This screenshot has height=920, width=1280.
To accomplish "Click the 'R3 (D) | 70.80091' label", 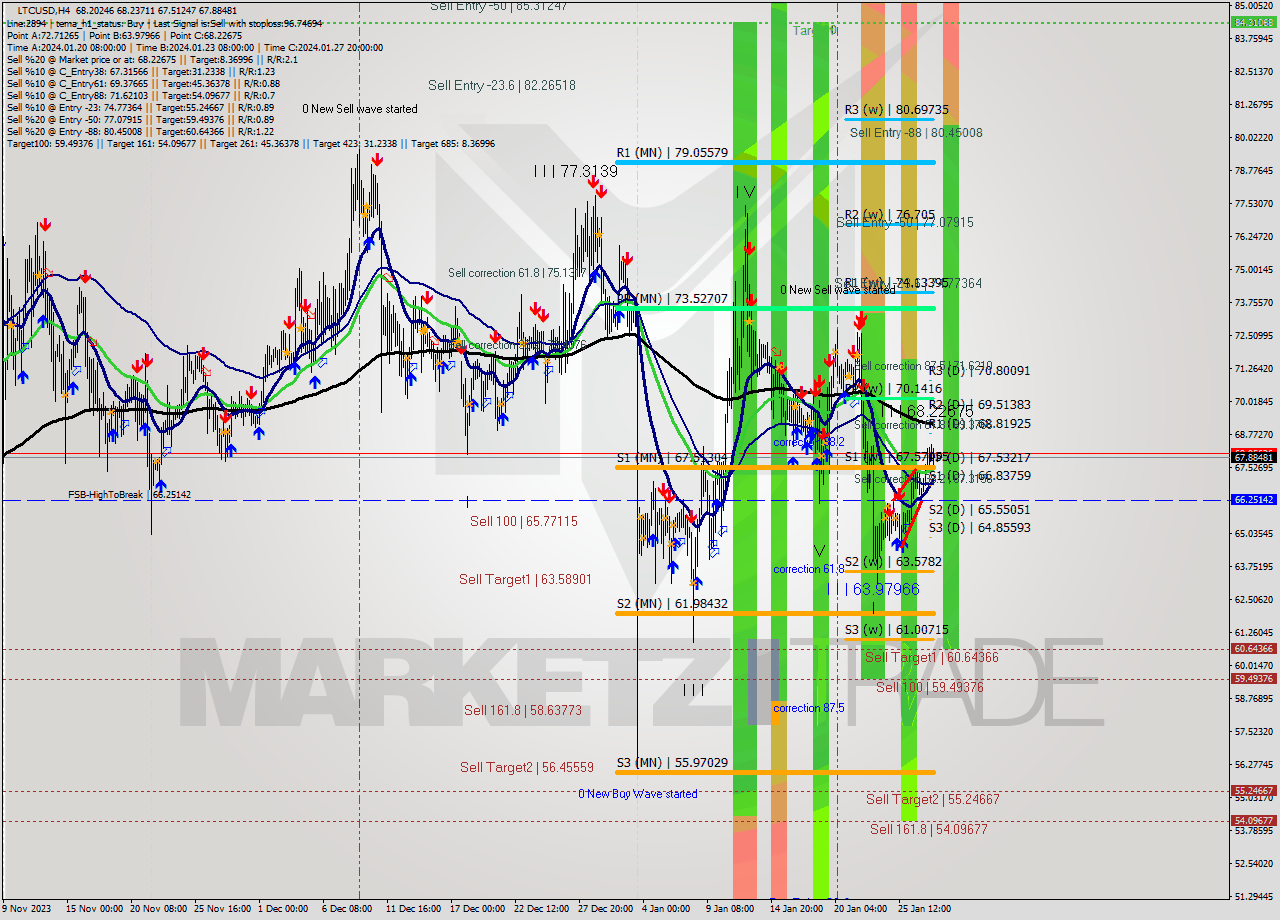I will tap(979, 370).
